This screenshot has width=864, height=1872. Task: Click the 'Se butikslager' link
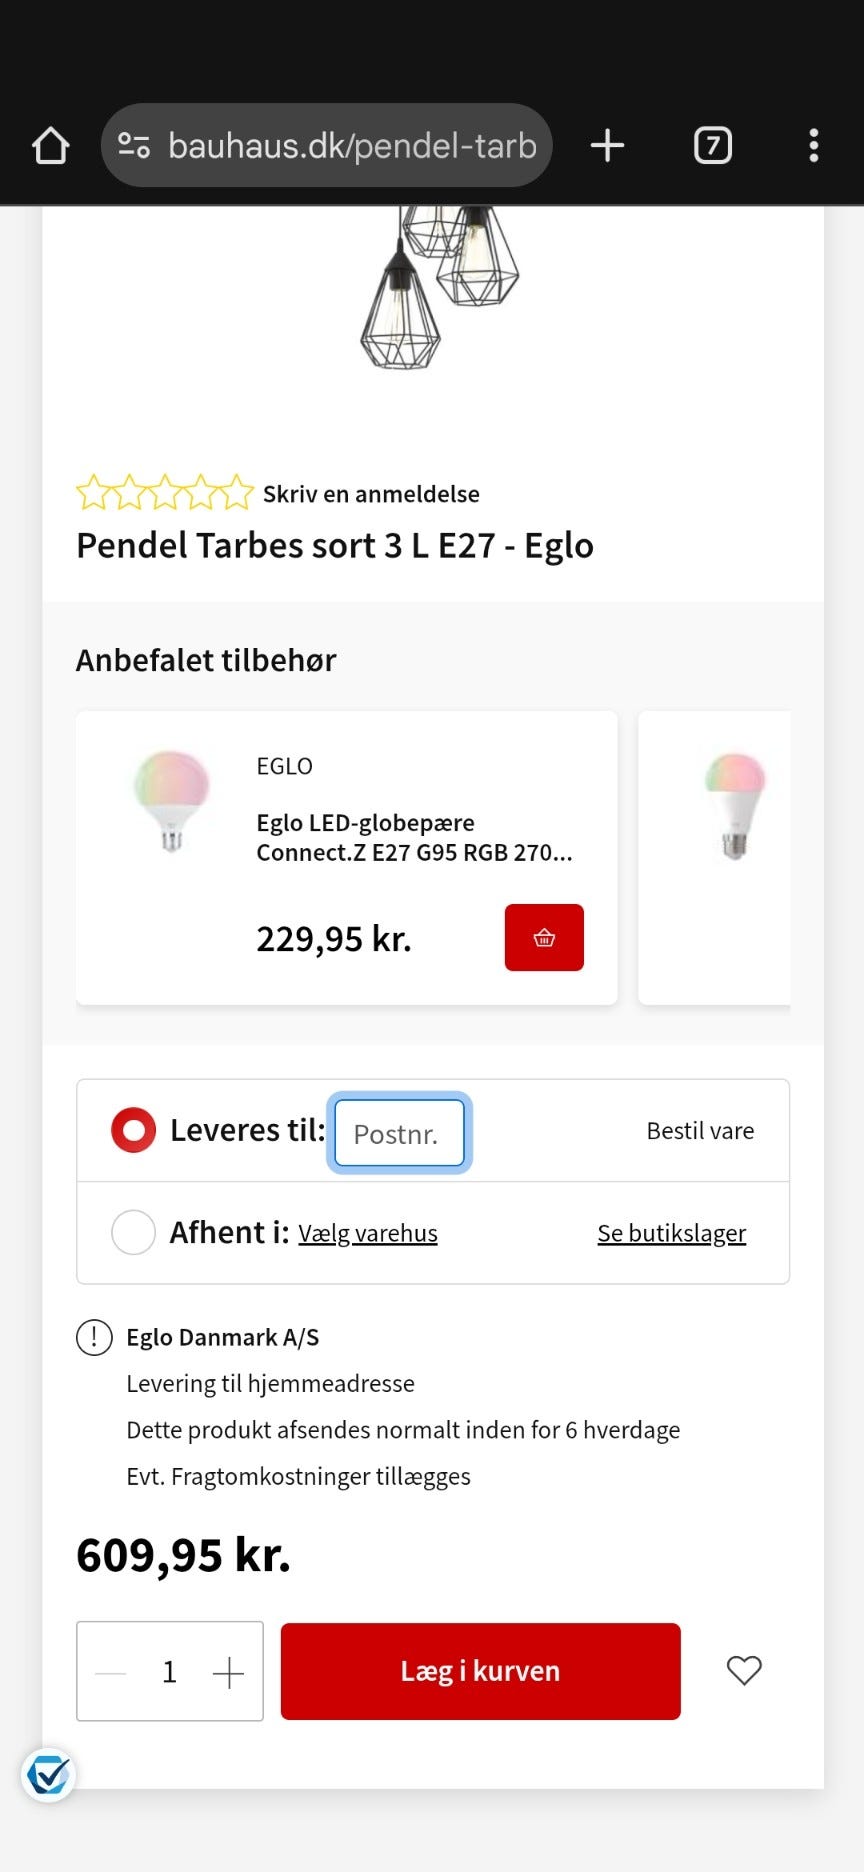[x=671, y=1233]
